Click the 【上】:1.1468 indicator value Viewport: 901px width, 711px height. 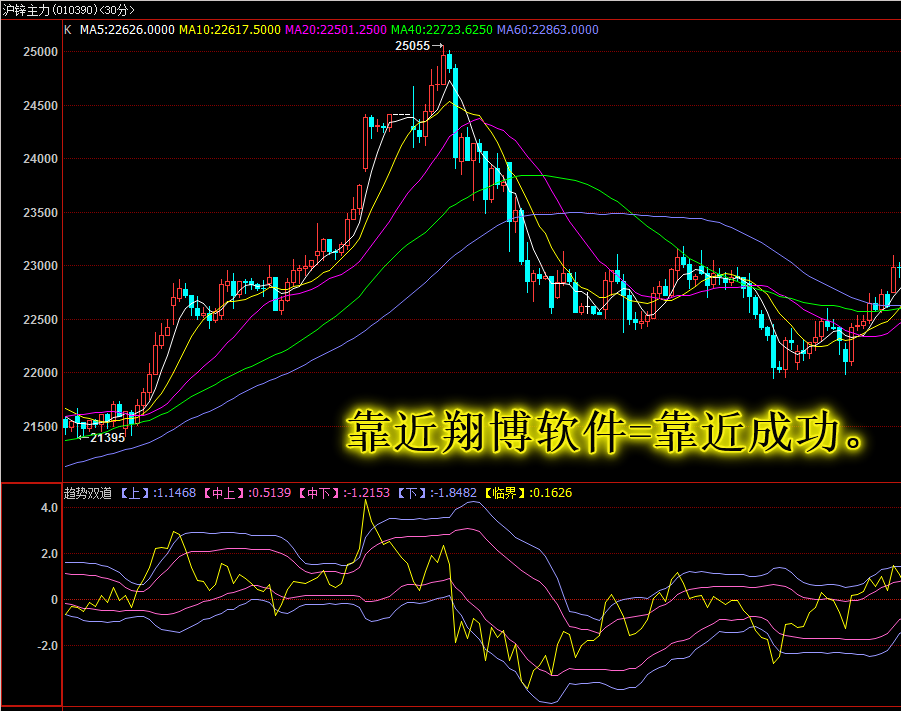[x=158, y=493]
